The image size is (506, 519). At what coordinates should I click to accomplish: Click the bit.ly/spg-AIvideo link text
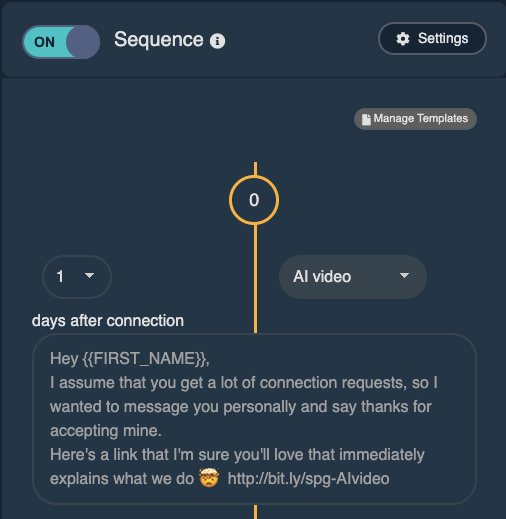click(x=308, y=479)
